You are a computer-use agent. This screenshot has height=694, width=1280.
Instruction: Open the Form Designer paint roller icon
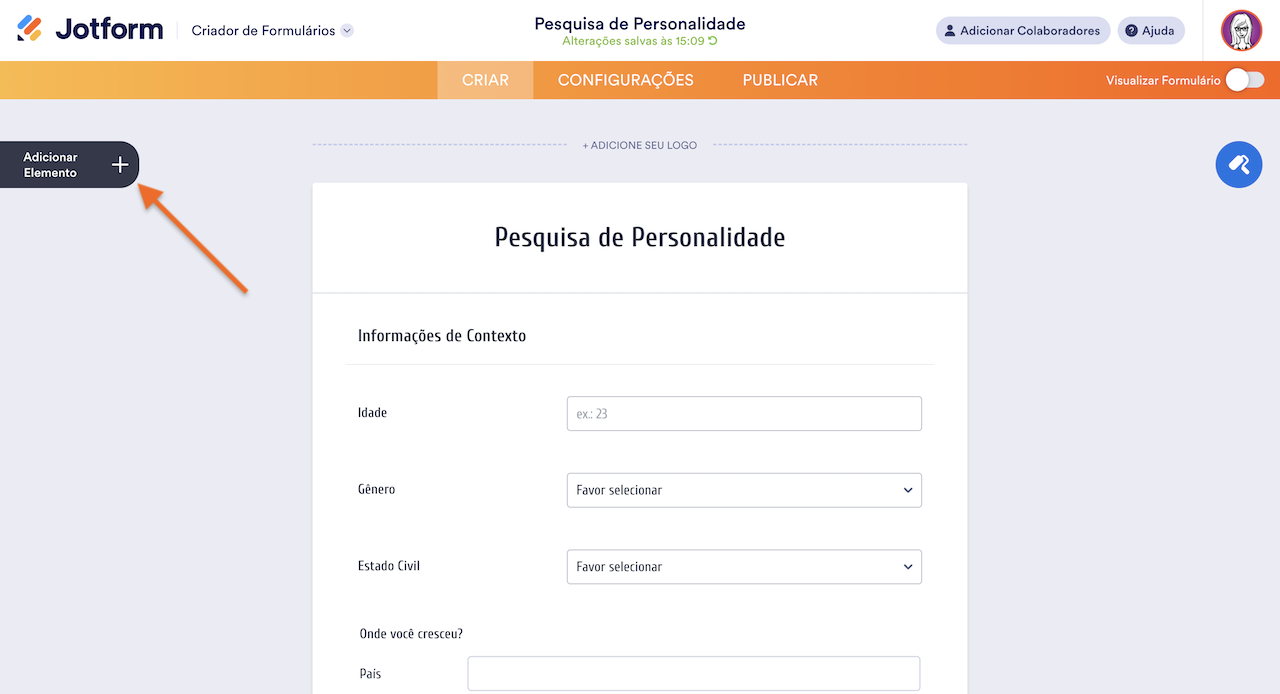point(1238,164)
